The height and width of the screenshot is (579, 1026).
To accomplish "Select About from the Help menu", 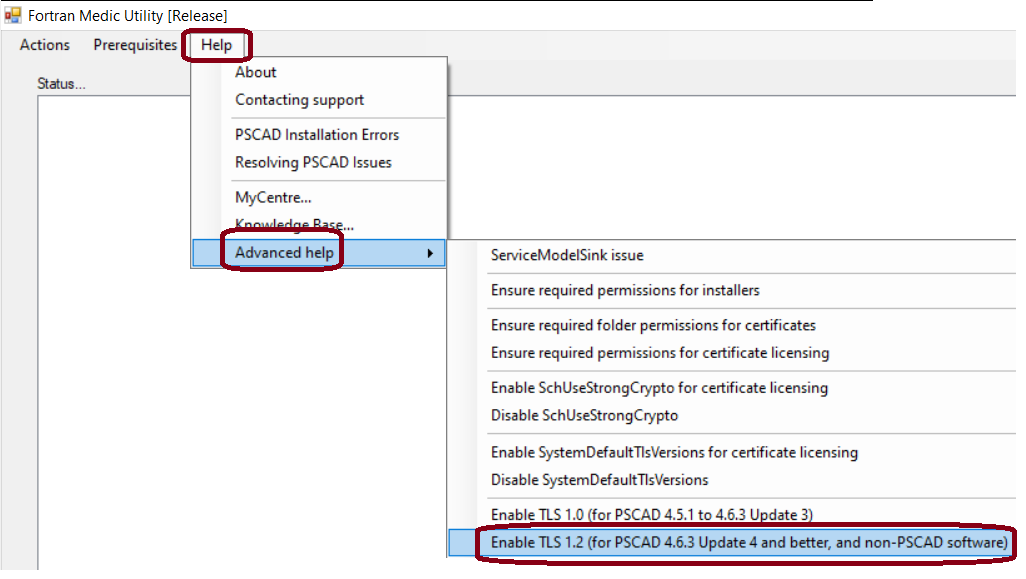I will pos(255,73).
